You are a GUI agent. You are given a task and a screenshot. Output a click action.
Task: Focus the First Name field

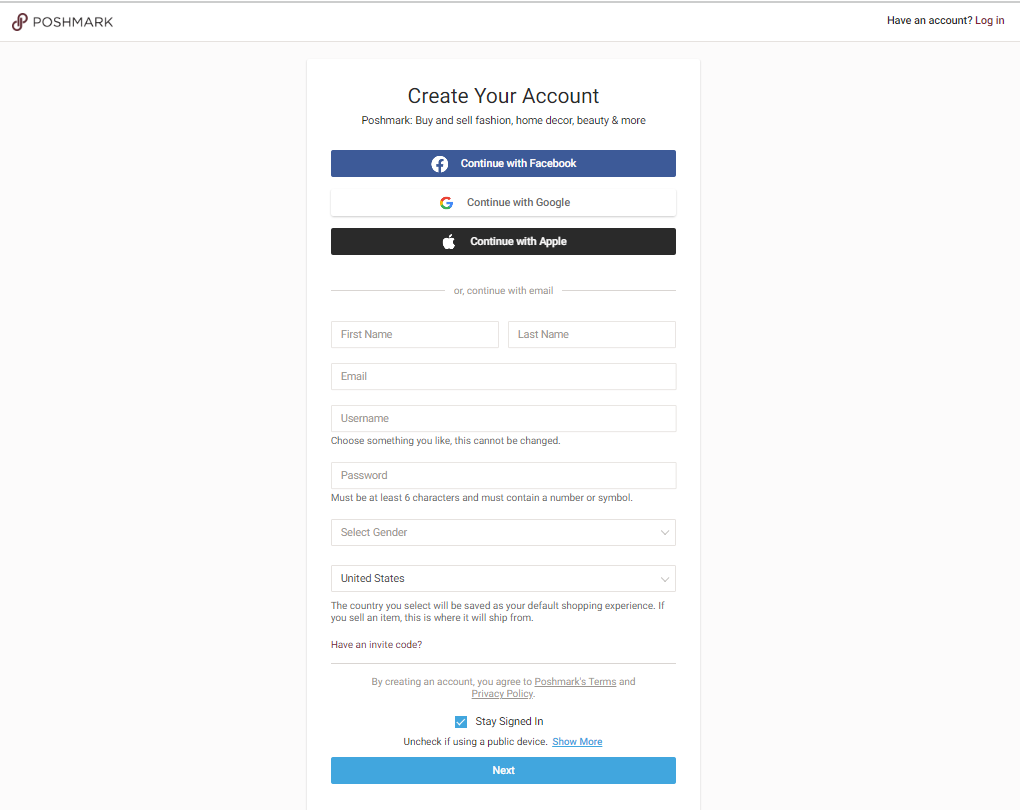point(414,335)
